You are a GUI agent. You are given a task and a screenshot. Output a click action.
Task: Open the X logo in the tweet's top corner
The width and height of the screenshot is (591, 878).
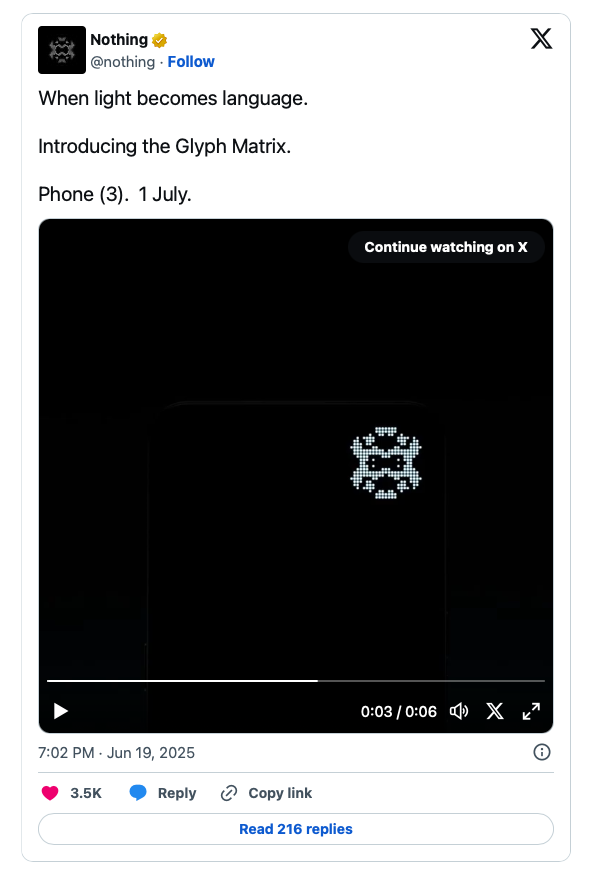pos(541,39)
